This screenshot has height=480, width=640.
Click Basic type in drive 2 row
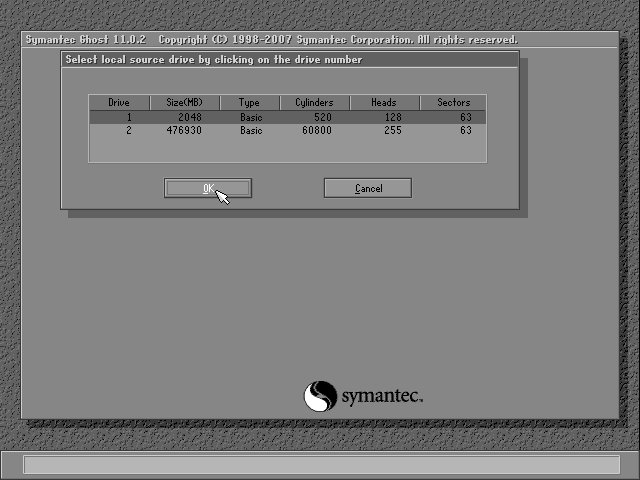click(251, 131)
